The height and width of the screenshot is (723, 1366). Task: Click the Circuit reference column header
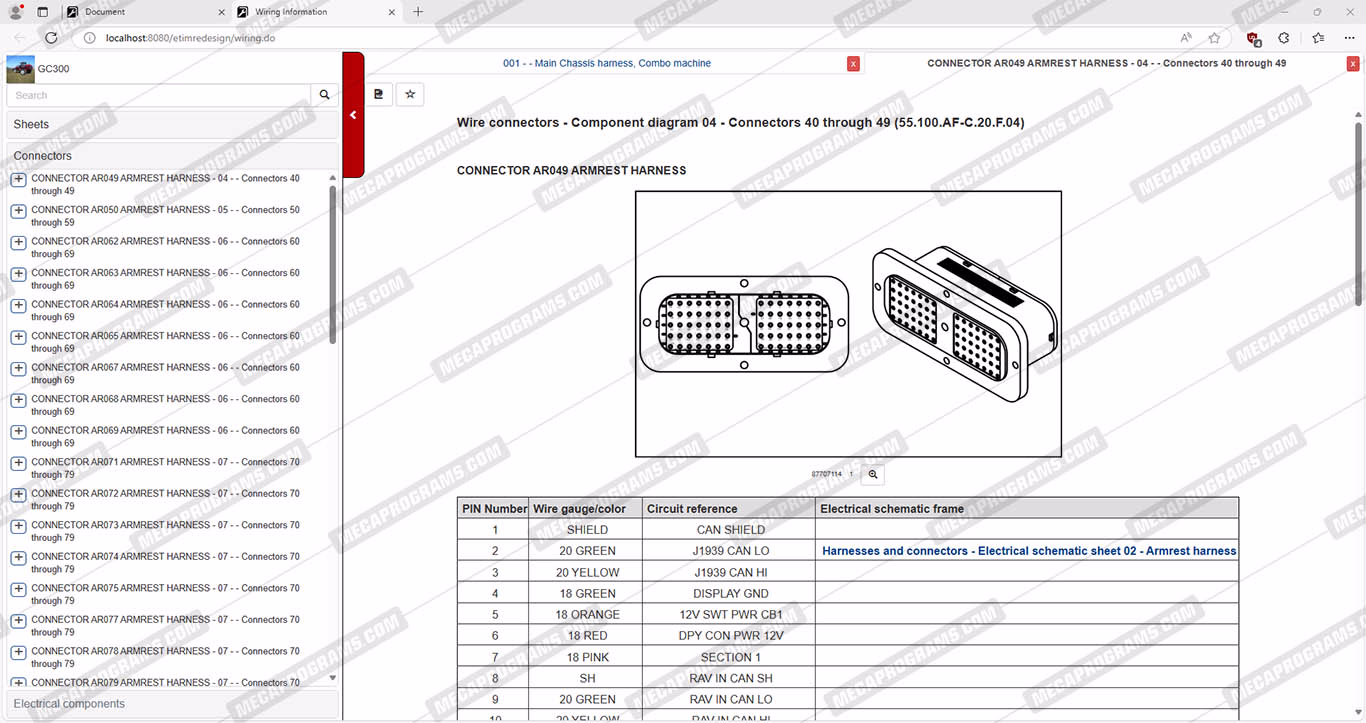click(x=728, y=508)
